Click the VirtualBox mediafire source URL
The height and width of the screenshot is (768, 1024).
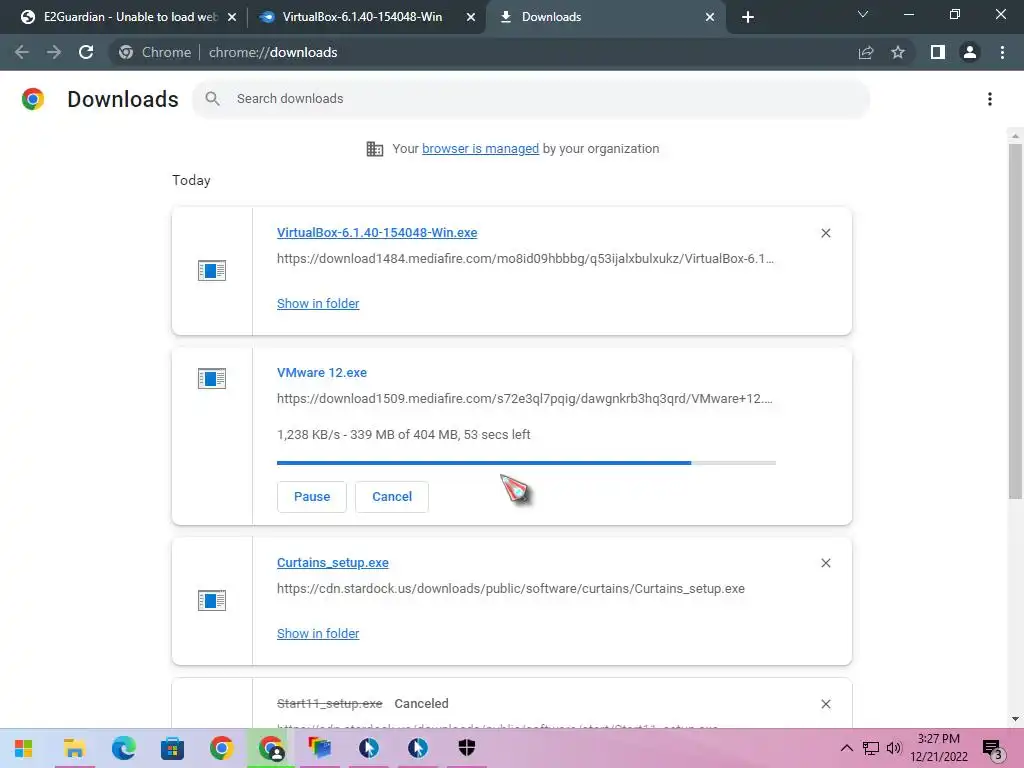pos(525,259)
